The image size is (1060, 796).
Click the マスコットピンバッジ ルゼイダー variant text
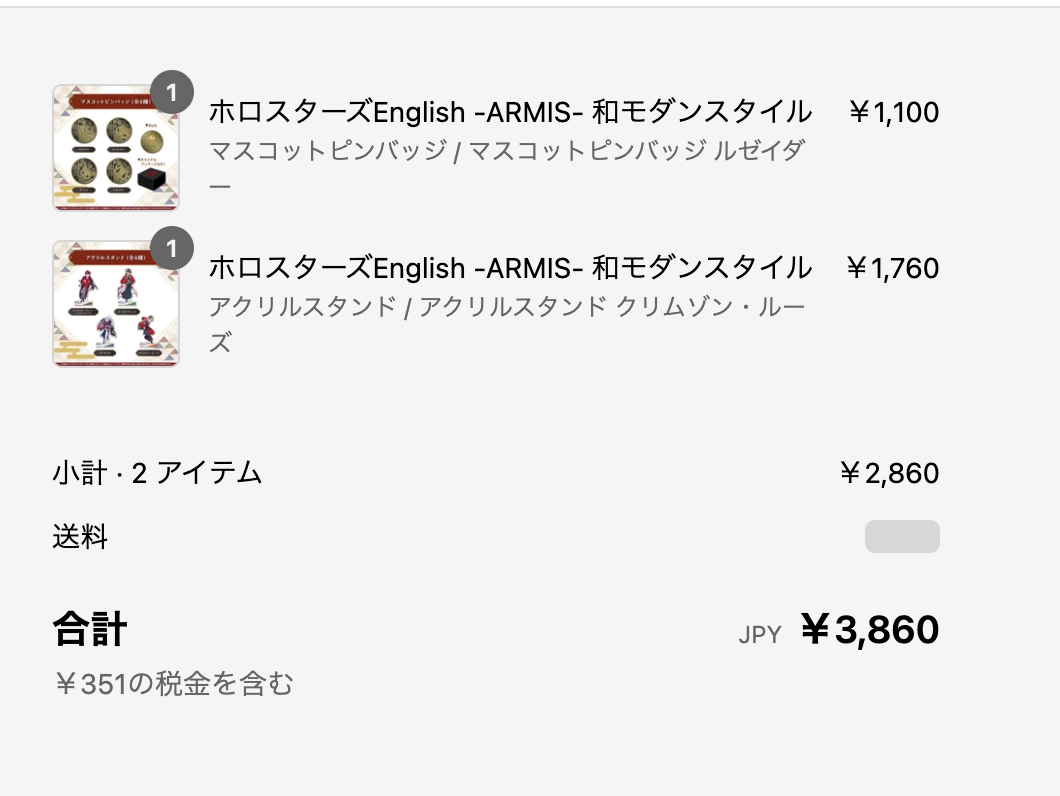507,168
